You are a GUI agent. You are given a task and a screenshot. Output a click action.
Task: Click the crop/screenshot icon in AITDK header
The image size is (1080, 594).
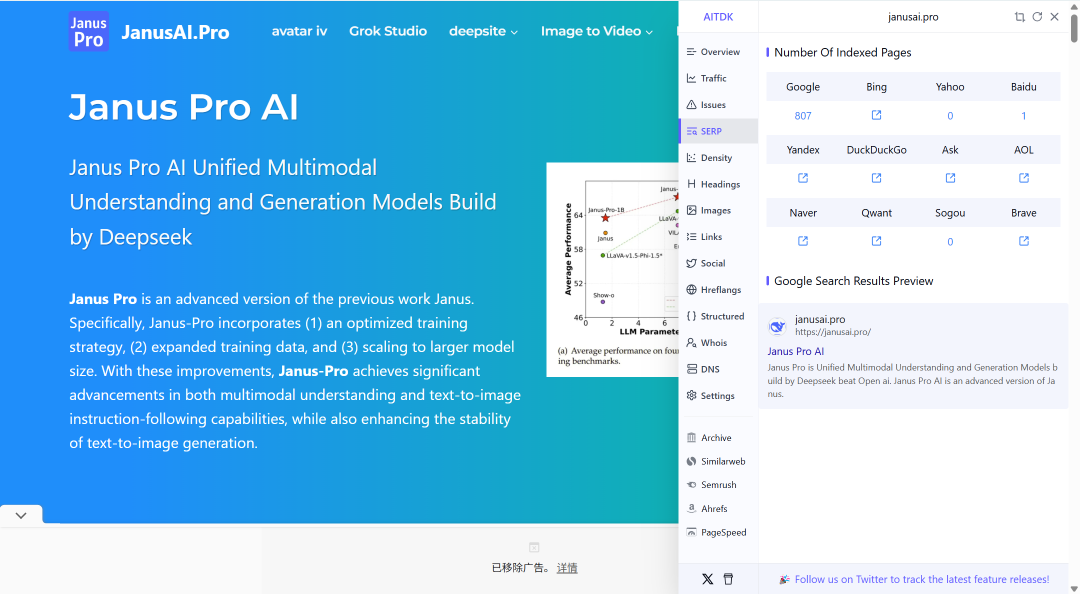click(1019, 17)
